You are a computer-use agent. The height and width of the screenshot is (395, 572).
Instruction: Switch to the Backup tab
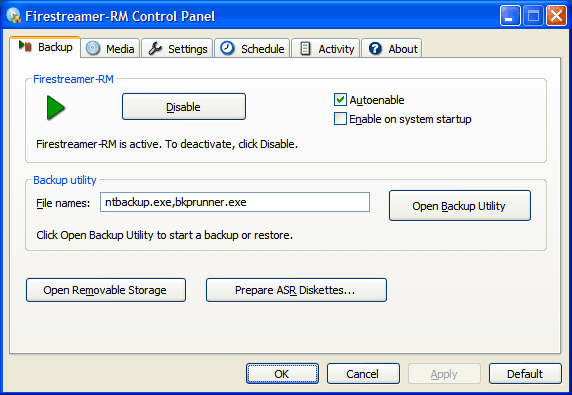tap(45, 47)
